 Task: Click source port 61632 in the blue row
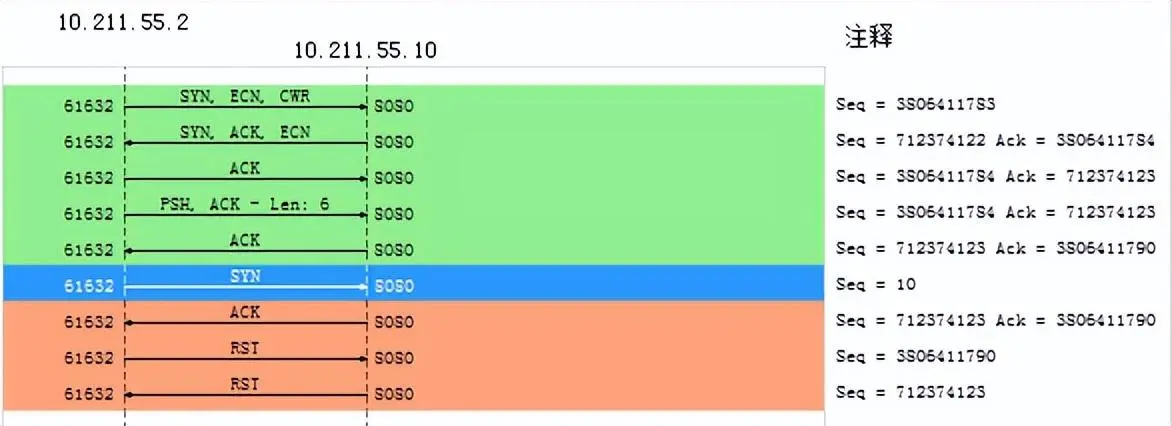click(x=88, y=287)
